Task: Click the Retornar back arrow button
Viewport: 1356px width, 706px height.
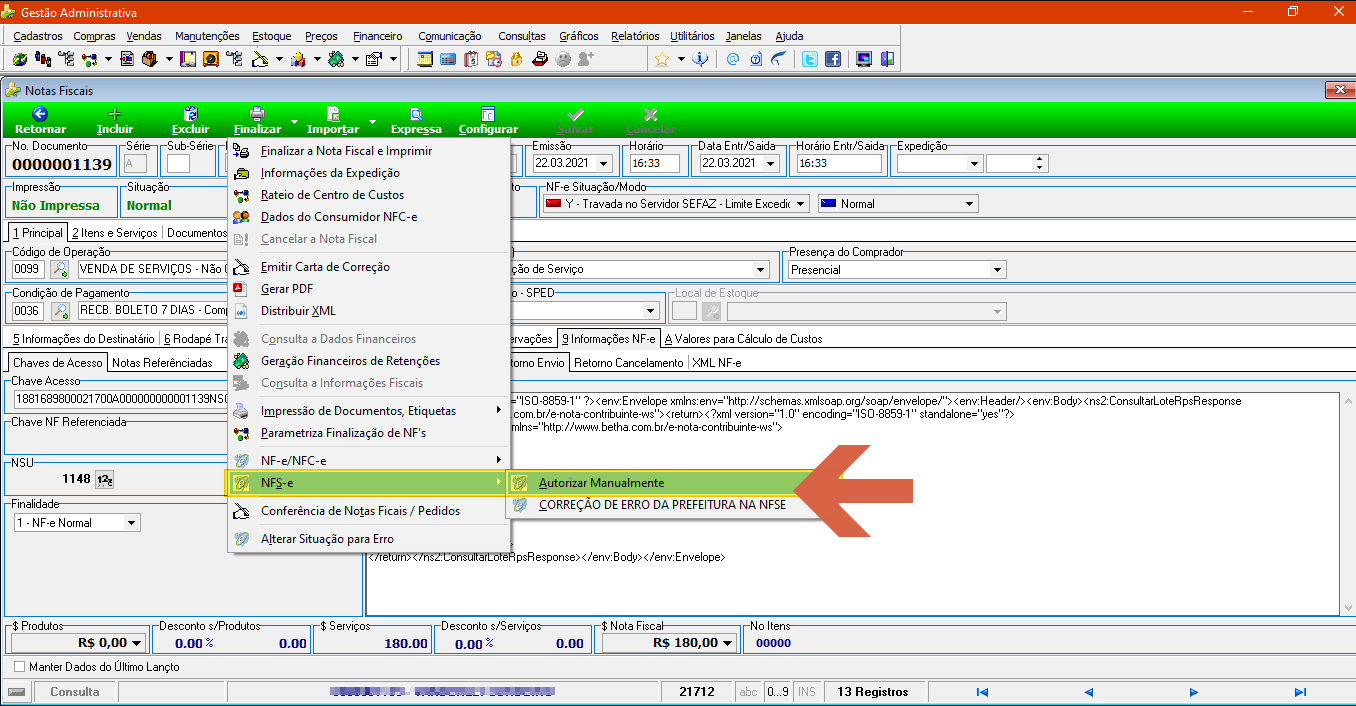Action: click(x=41, y=121)
